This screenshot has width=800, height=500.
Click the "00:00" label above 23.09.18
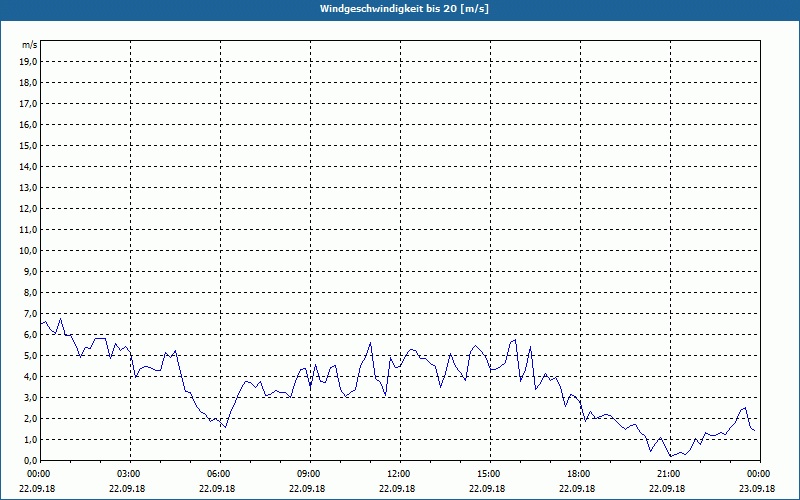tap(760, 474)
